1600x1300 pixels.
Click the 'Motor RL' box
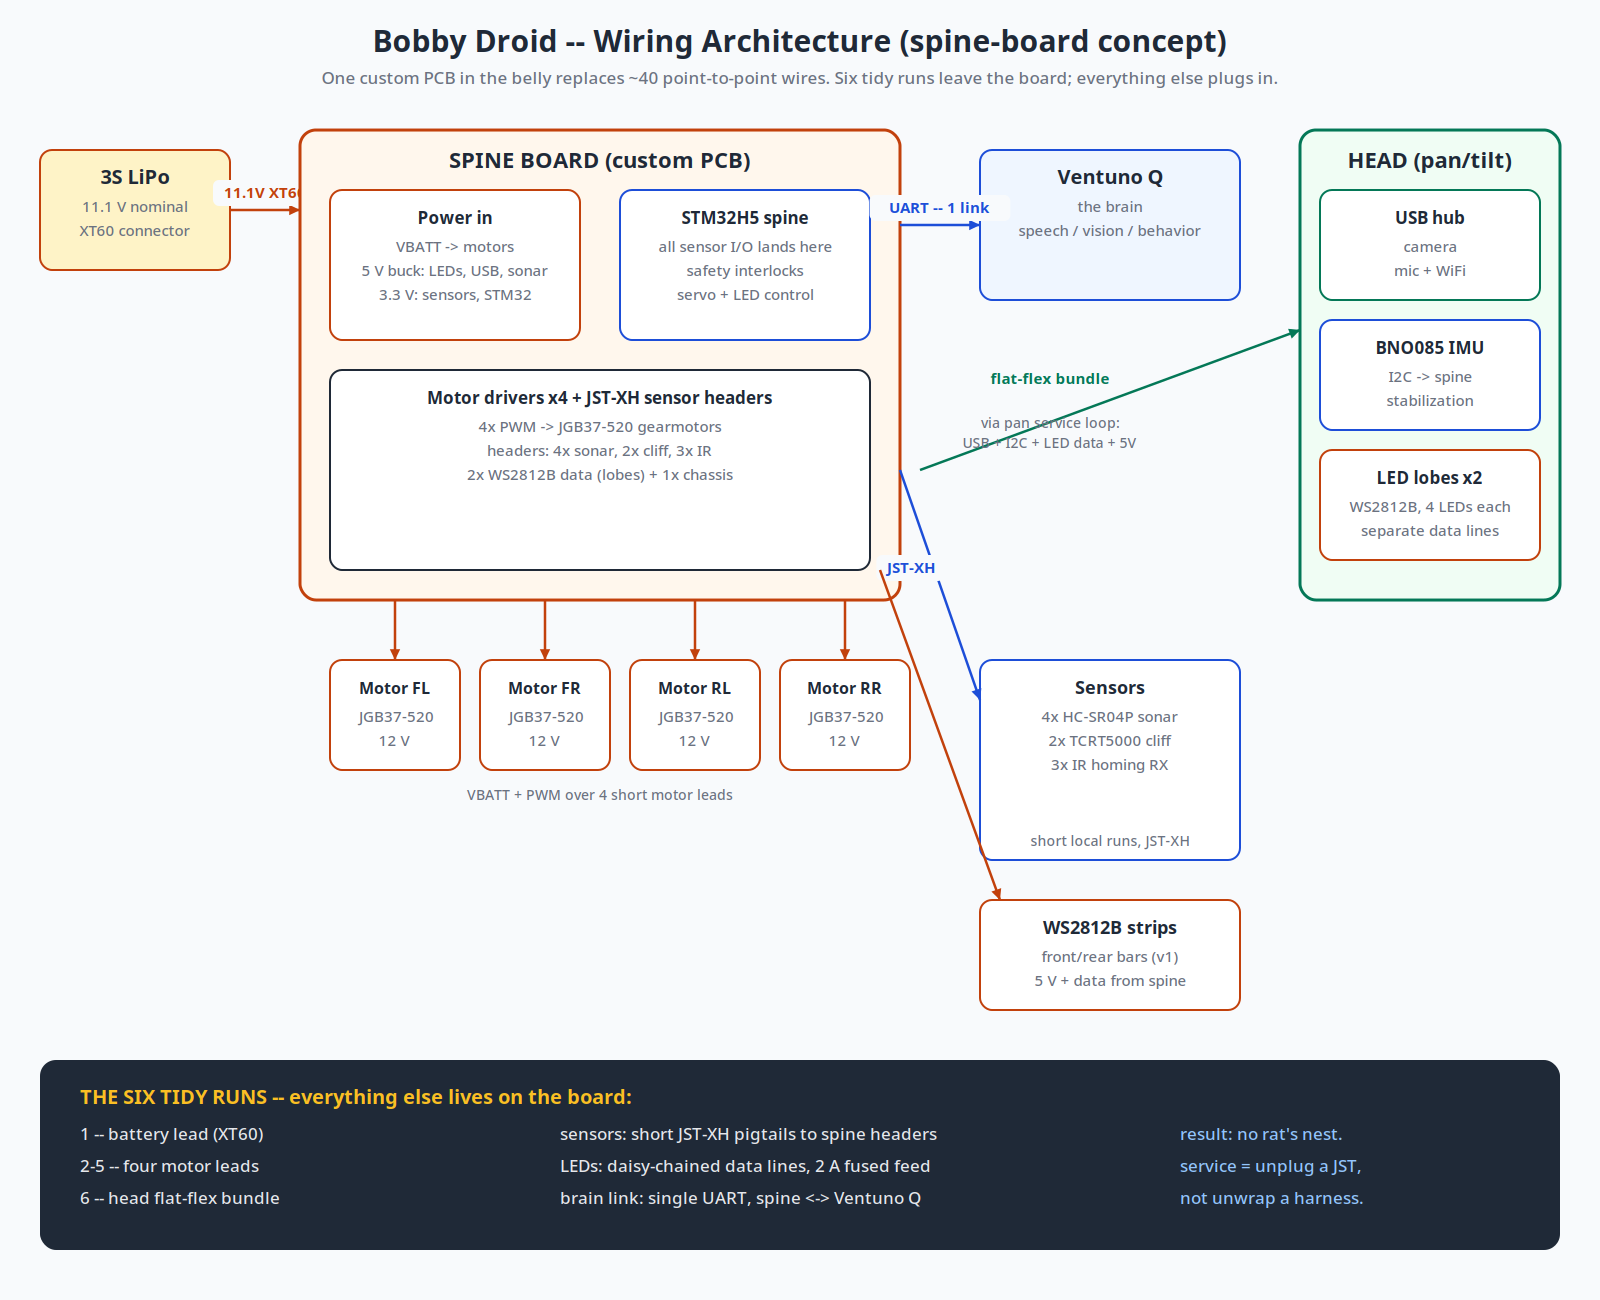pos(695,715)
